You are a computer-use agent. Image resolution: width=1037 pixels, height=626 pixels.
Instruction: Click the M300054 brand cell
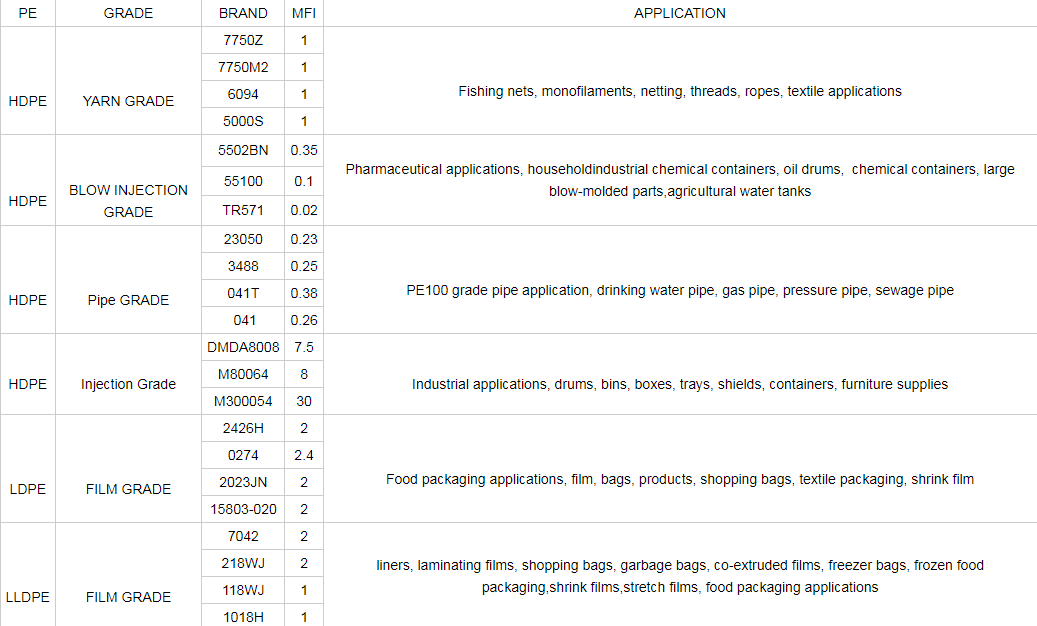(242, 401)
